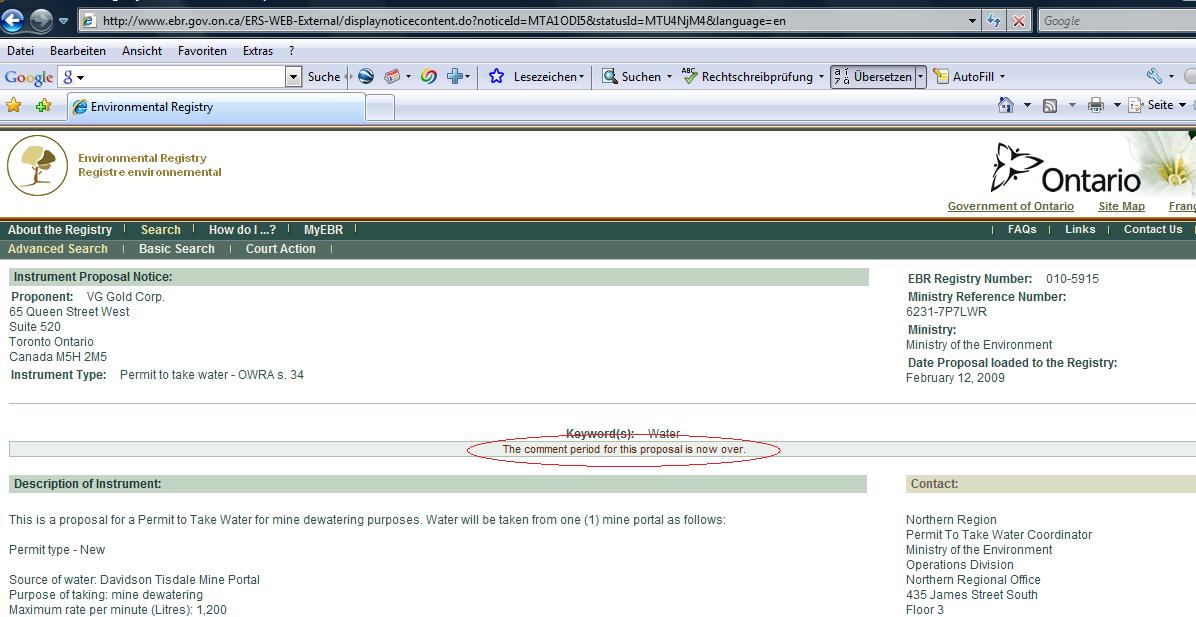Screen dimensions: 1196x617
Task: Click the Google search box in browser
Action: (x=1117, y=21)
